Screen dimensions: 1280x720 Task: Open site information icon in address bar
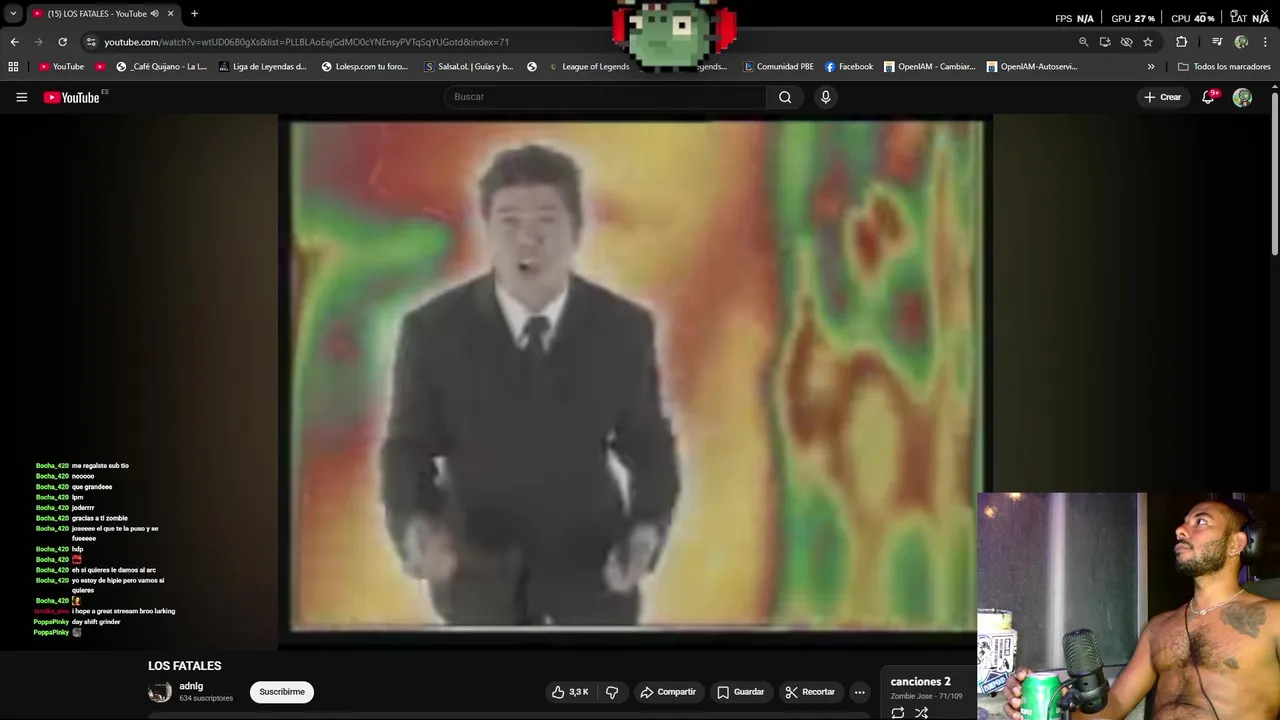(91, 42)
